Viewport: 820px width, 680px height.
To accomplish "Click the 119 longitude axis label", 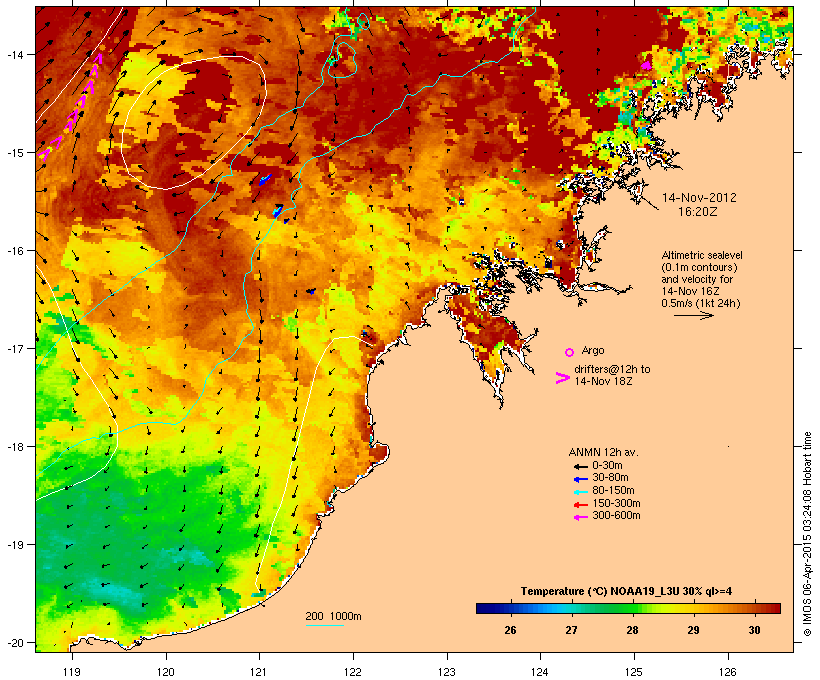I will [72, 672].
